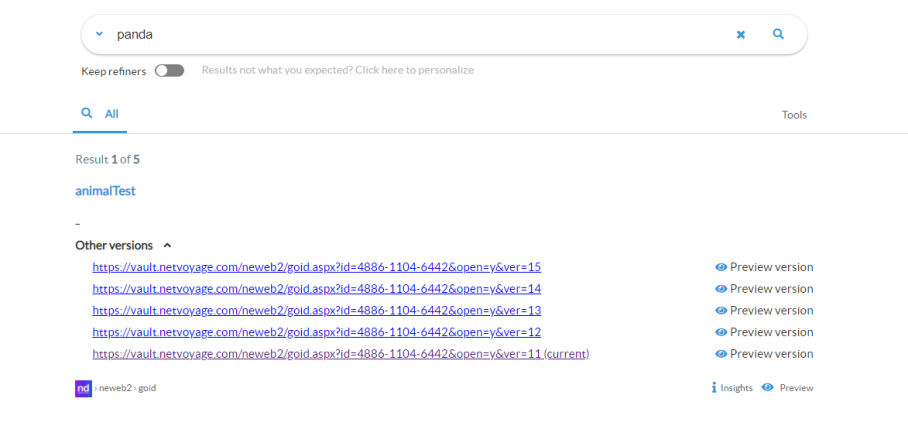
Task: Clear the search box with the X icon
Action: 741,34
